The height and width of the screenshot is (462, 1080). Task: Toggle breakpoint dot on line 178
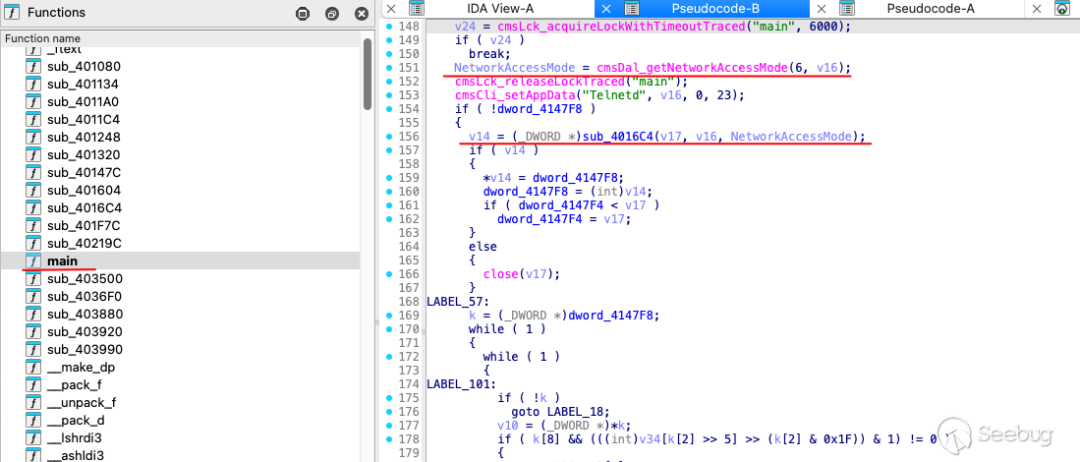pos(389,439)
